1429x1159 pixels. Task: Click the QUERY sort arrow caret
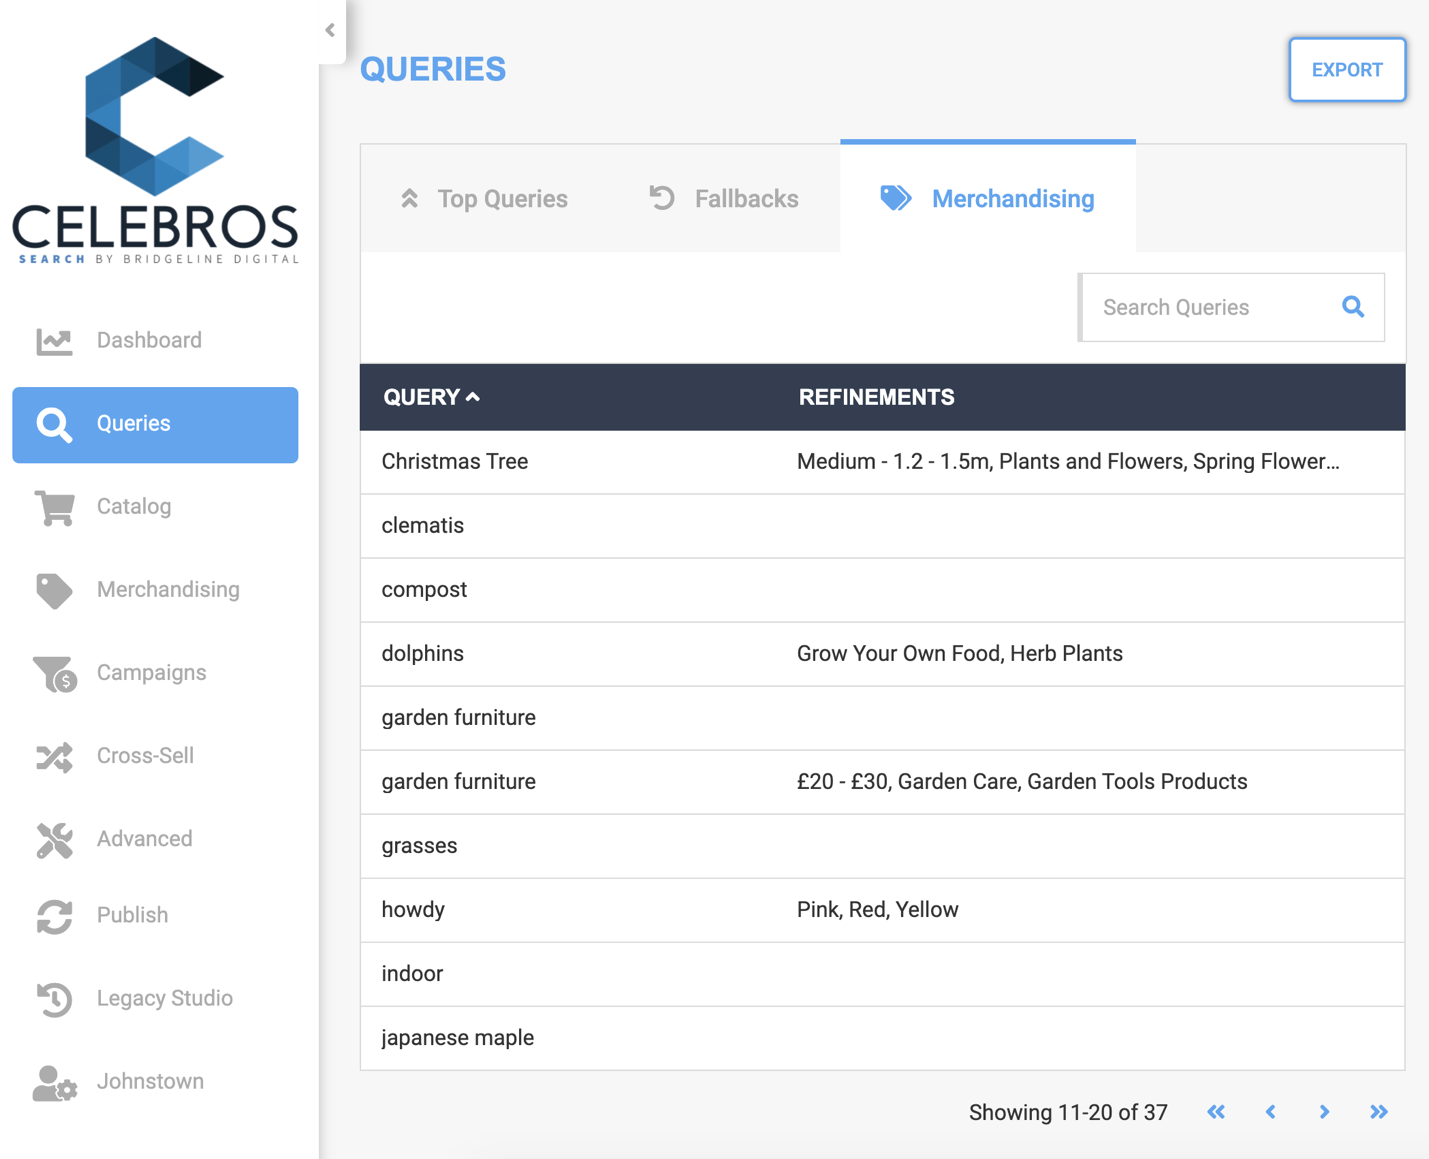473,397
